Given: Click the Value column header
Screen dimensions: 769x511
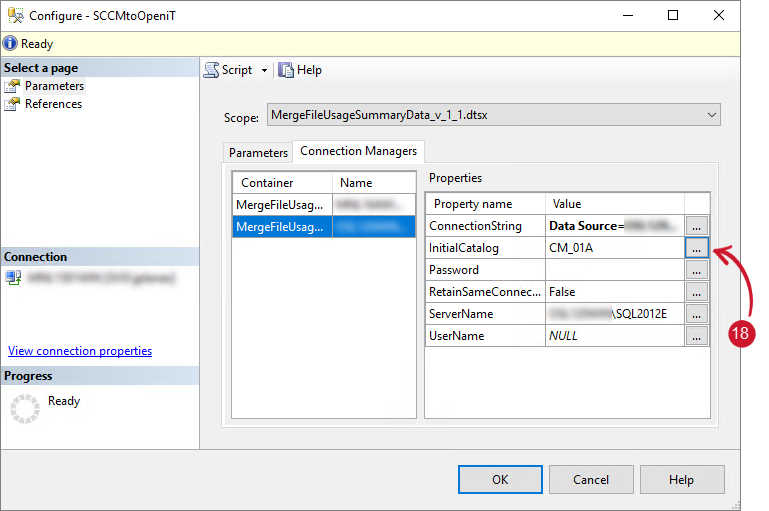Looking at the screenshot, I should [x=615, y=204].
